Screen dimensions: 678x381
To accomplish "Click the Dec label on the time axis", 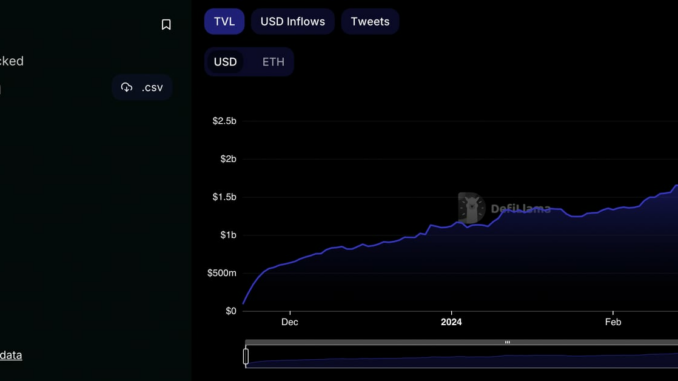I will tap(290, 322).
